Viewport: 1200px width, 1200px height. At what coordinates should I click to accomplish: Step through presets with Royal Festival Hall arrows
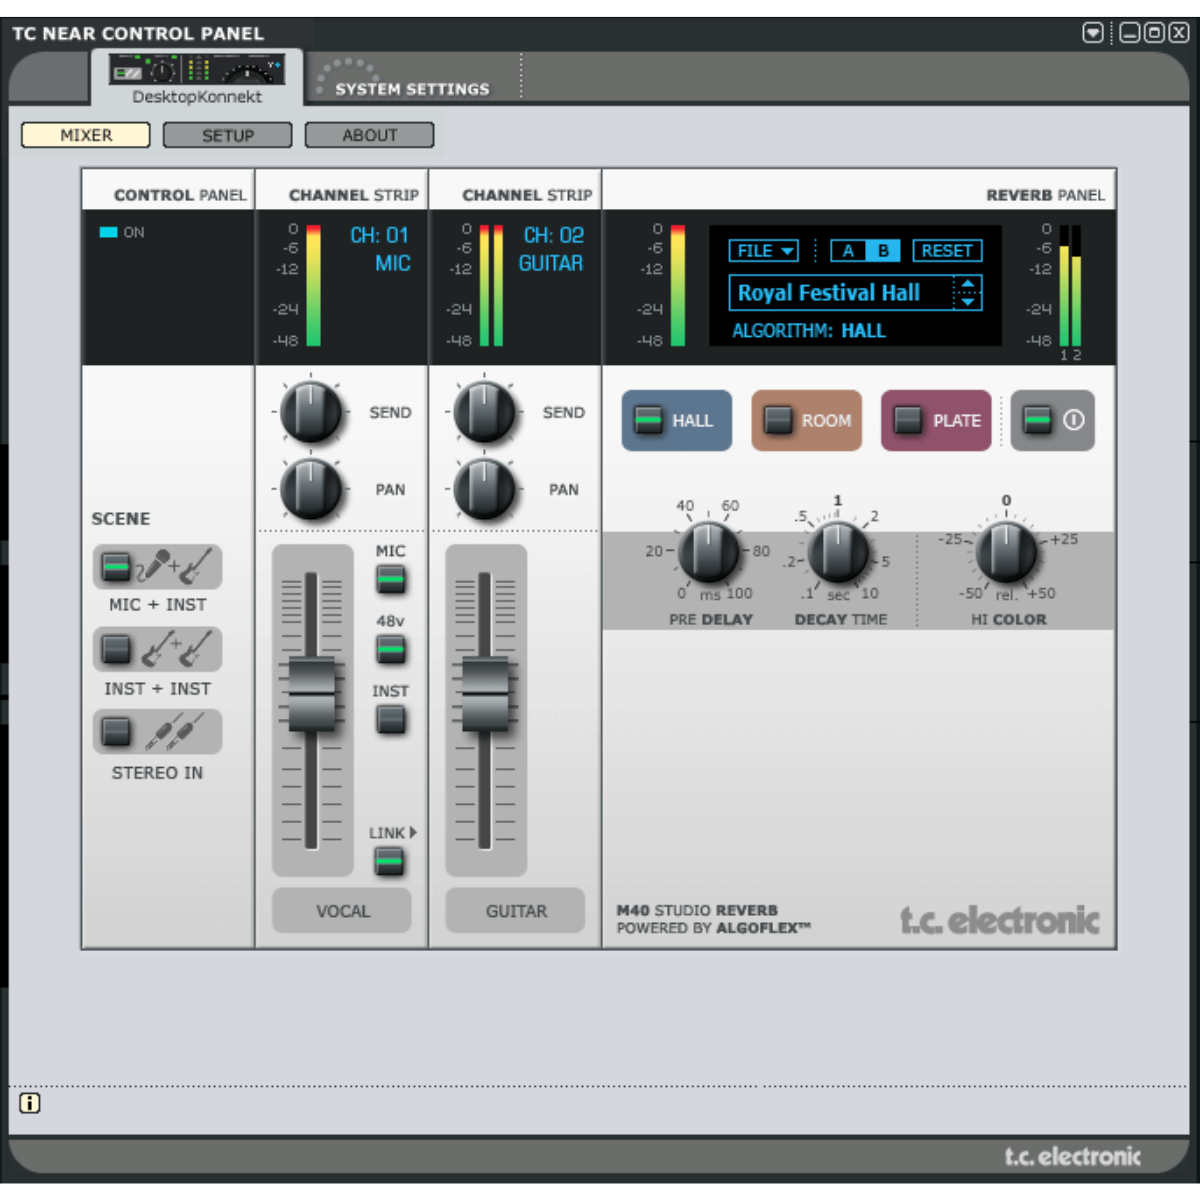coord(967,293)
